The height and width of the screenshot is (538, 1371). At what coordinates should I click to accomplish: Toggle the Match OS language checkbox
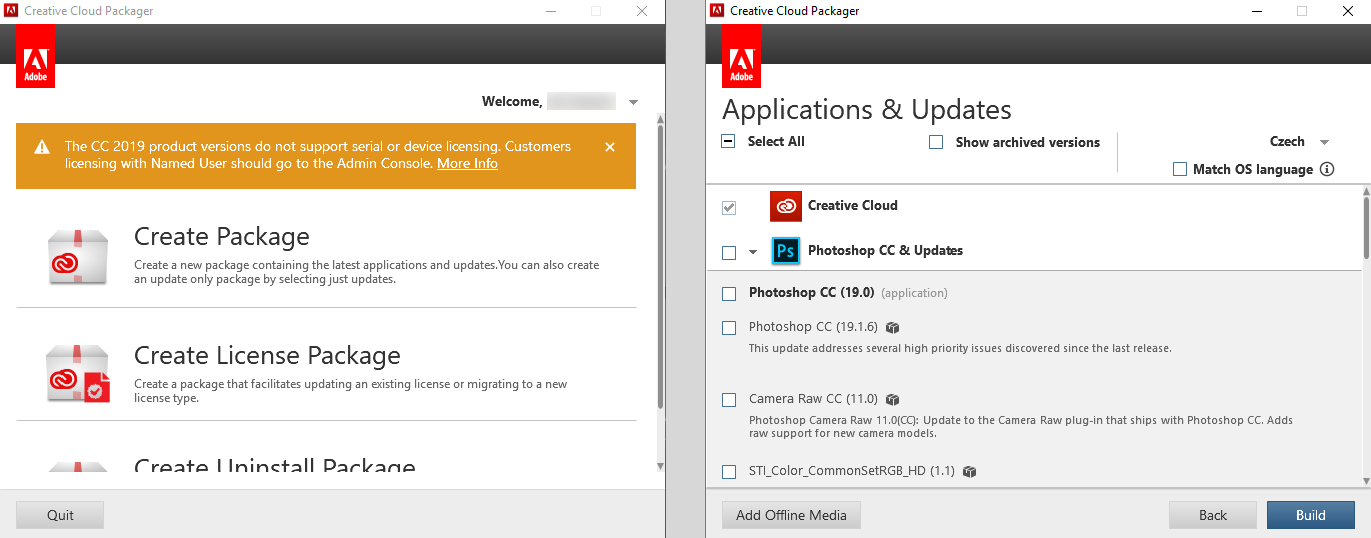pos(1180,169)
